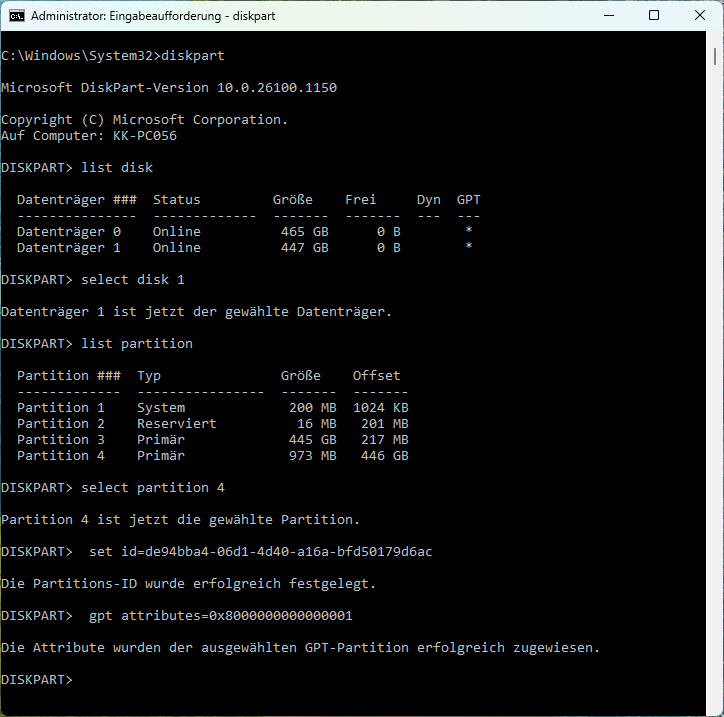724x717 pixels.
Task: Click 'Partition 4 ist jetzt die gewählte Partition.'
Action: point(181,520)
